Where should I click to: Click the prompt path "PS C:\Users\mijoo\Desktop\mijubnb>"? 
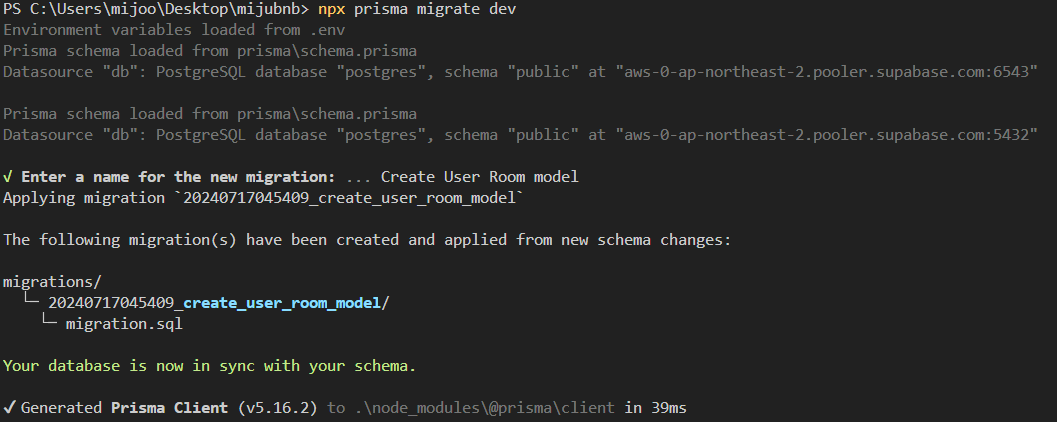[x=156, y=9]
